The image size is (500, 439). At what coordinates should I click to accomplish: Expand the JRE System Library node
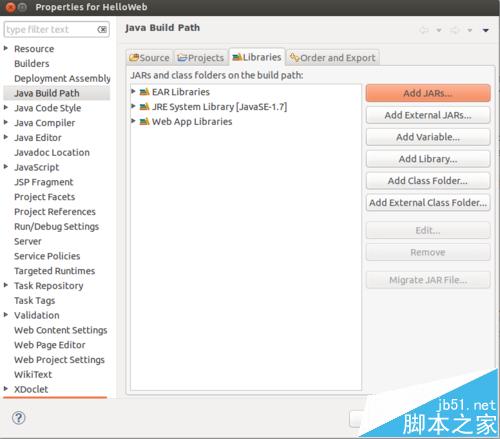(133, 106)
